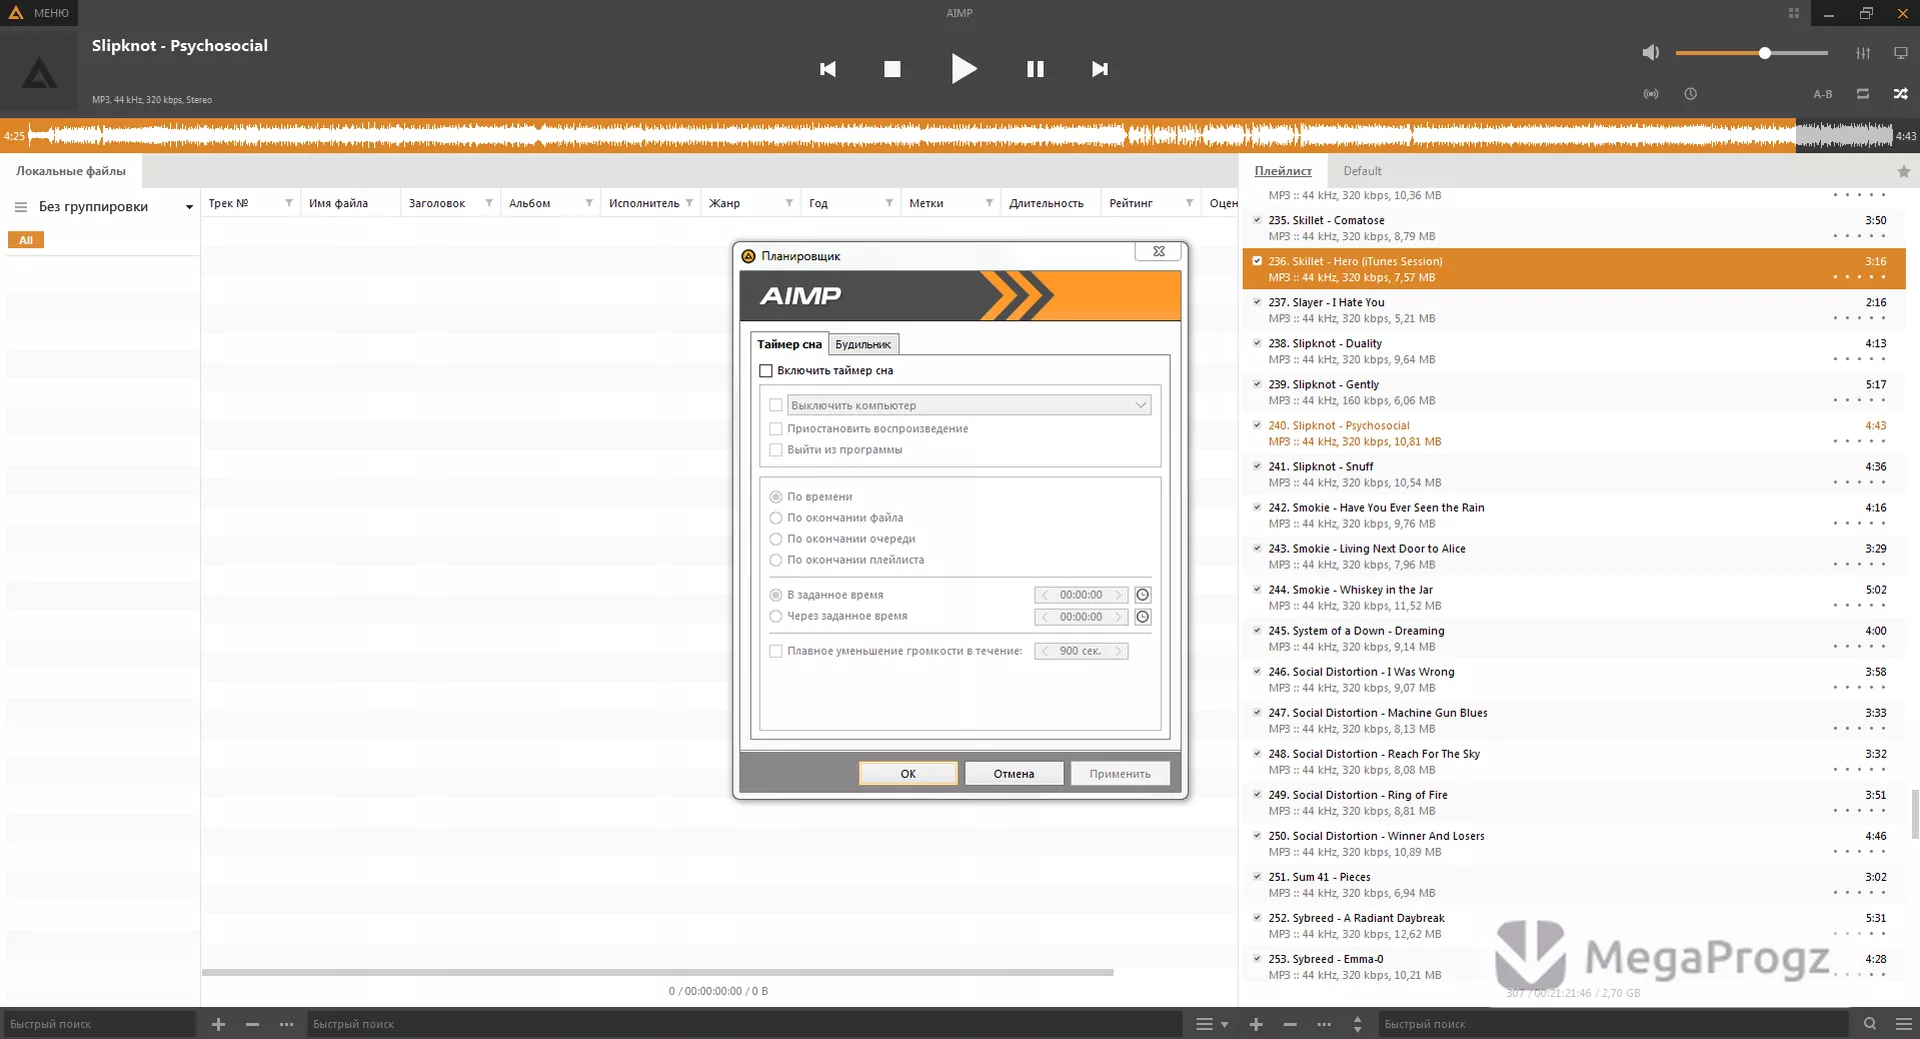Mute sound via the speaker icon

tap(1650, 52)
